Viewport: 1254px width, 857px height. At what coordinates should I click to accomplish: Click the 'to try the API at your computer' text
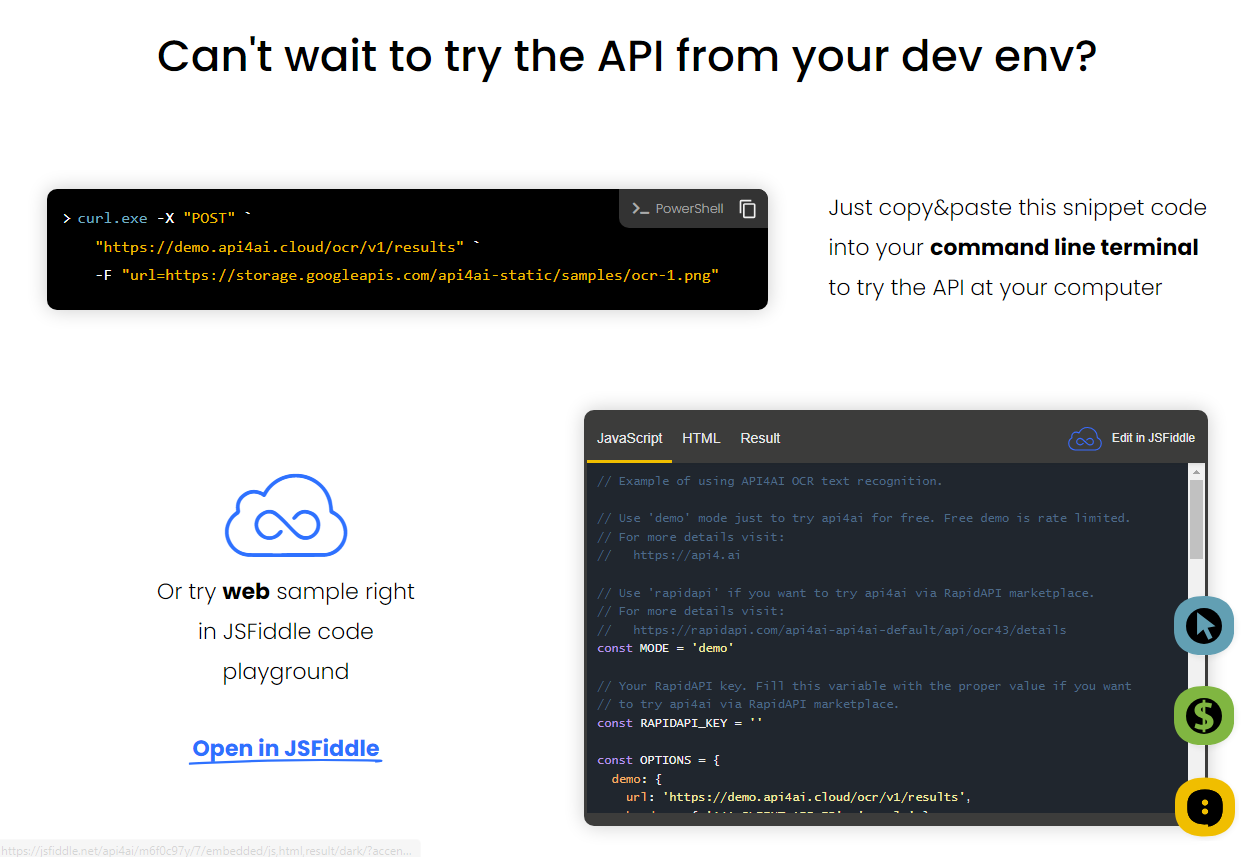995,287
